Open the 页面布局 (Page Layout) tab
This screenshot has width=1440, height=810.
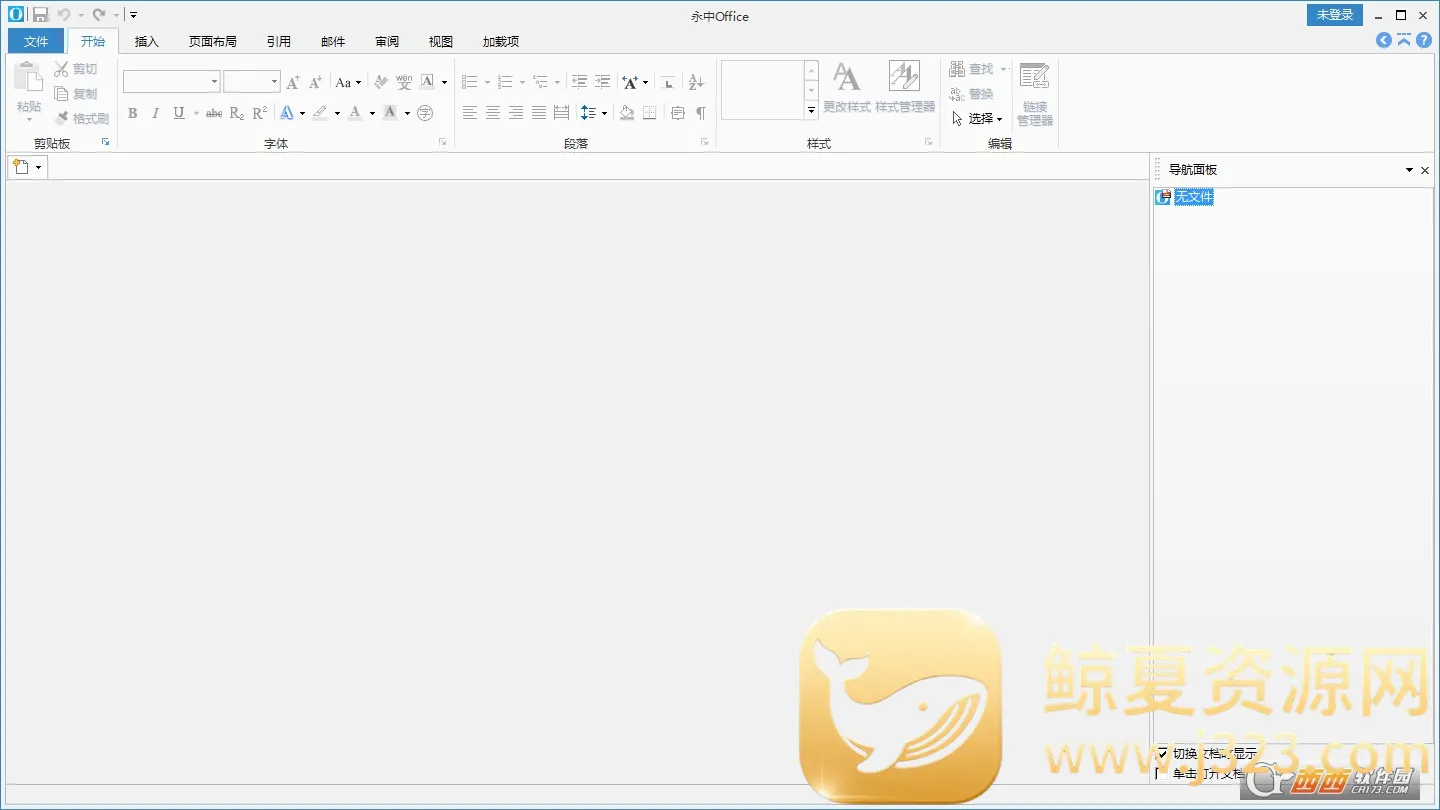click(213, 41)
